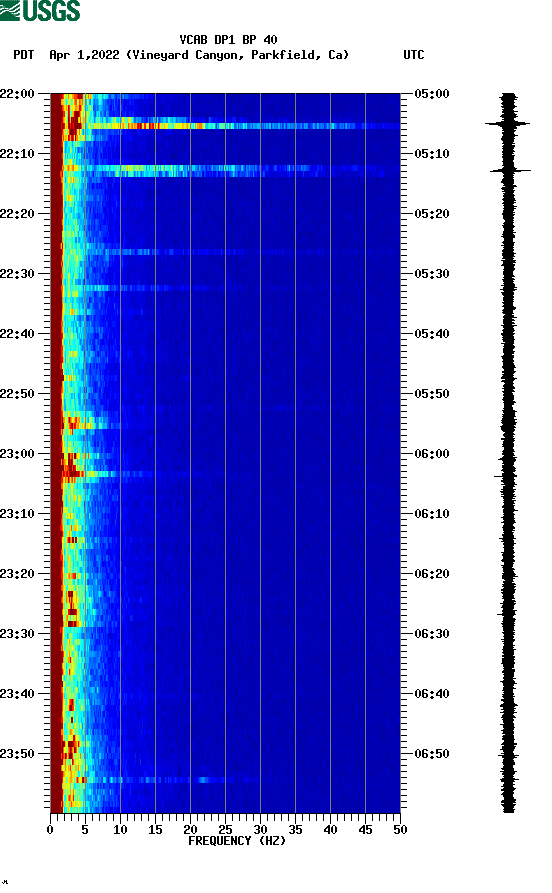Viewport: 552px width, 893px height.
Task: Click the 05:20 UTC time label
Action: coord(432,214)
